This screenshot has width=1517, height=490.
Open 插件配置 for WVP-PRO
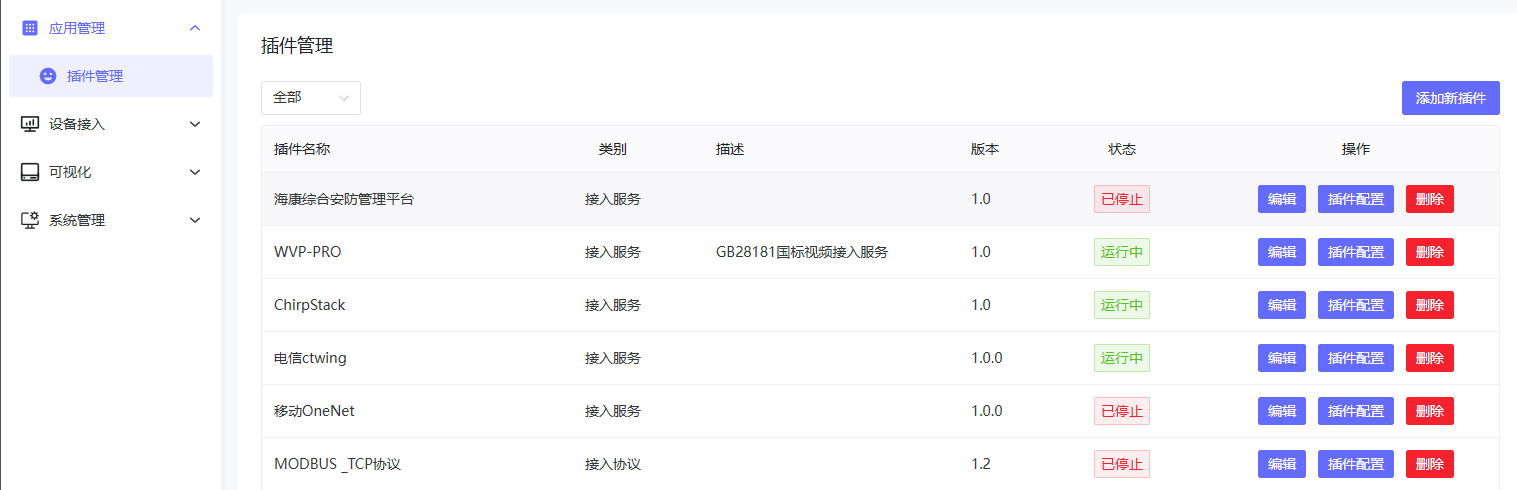point(1355,252)
